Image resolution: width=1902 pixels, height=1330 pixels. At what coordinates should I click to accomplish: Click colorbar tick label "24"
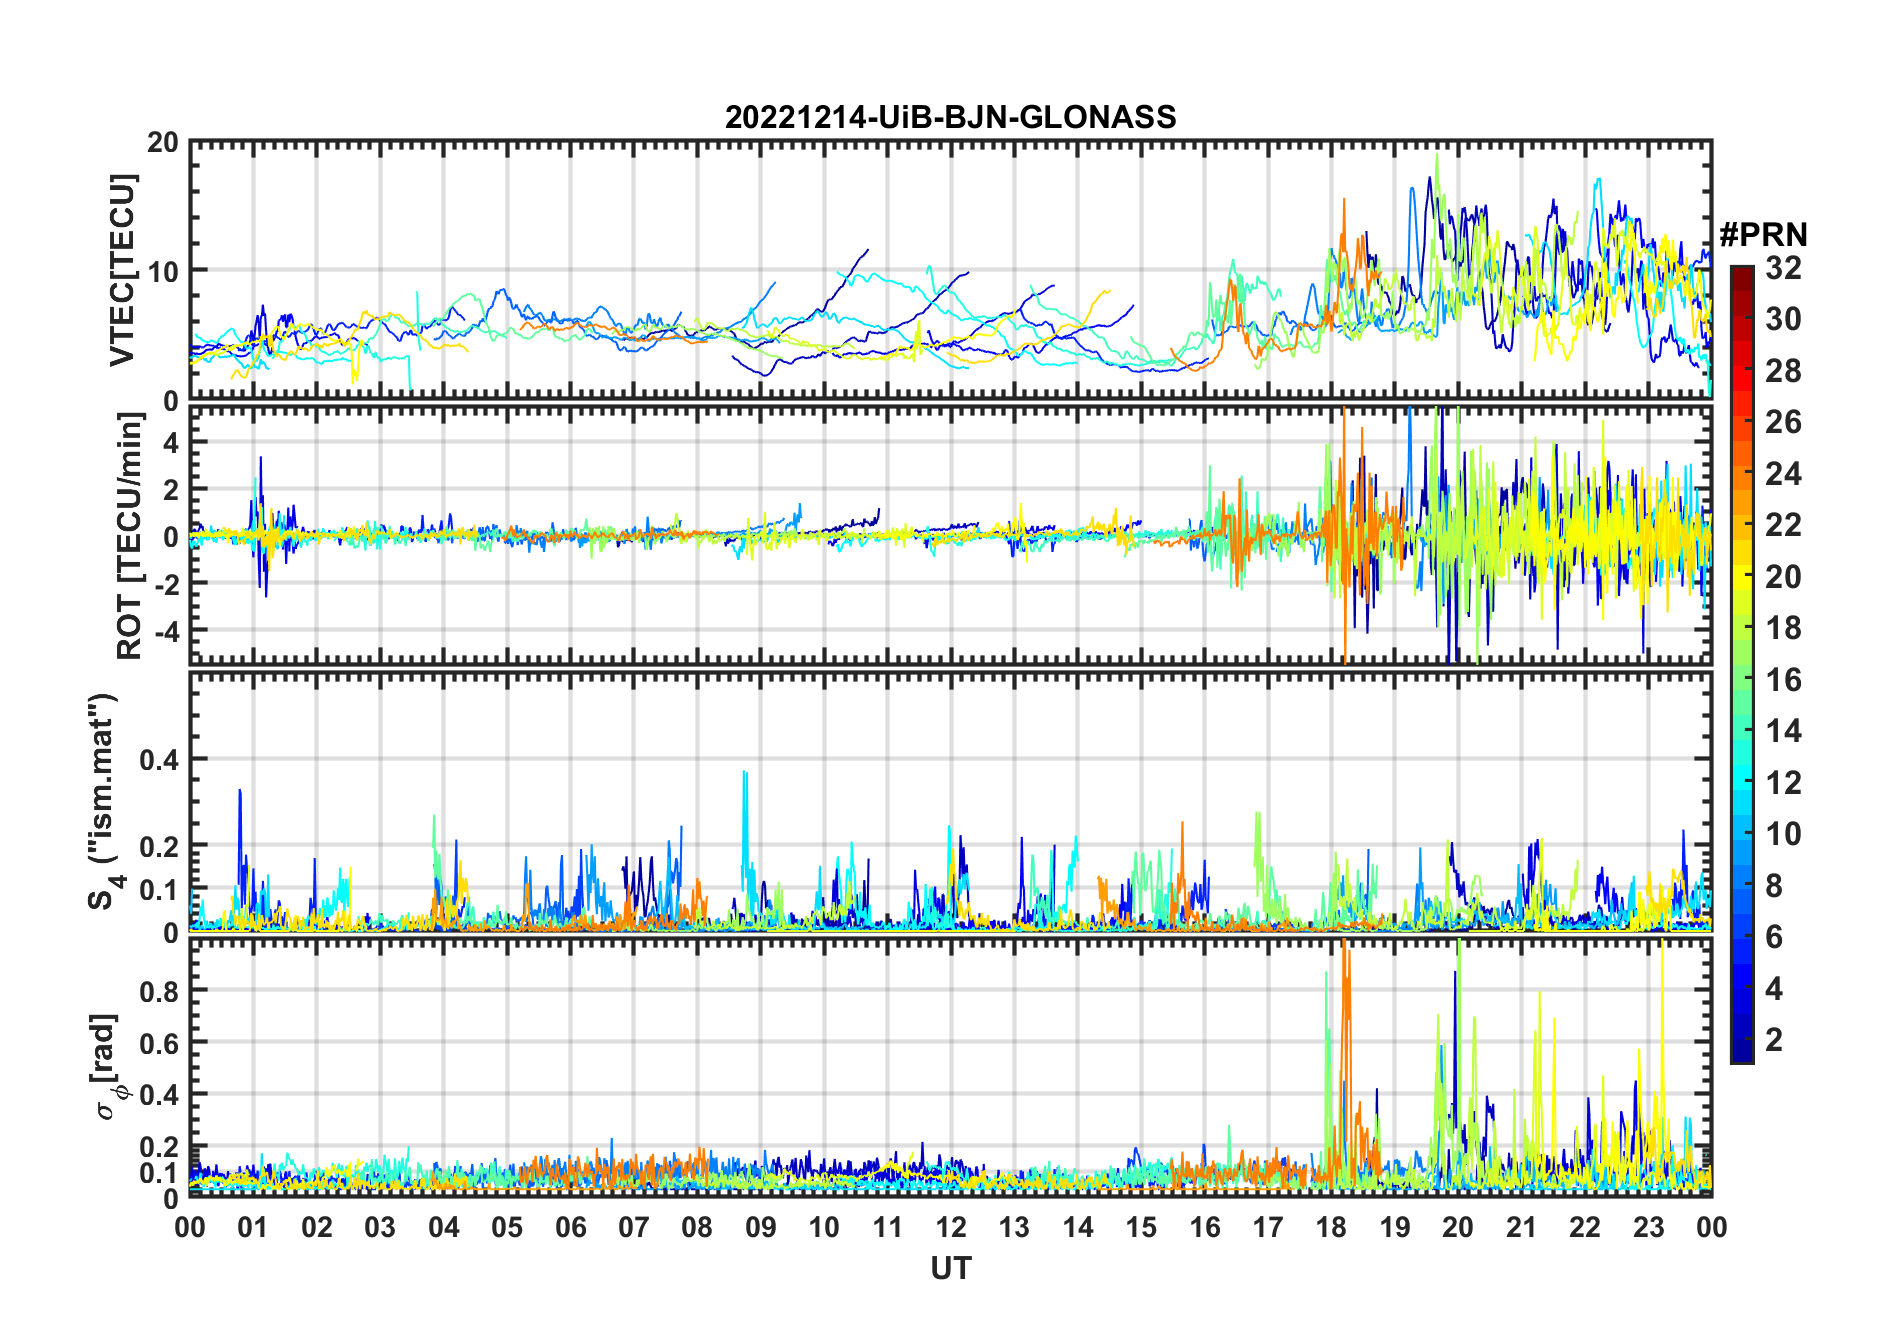coord(1783,474)
